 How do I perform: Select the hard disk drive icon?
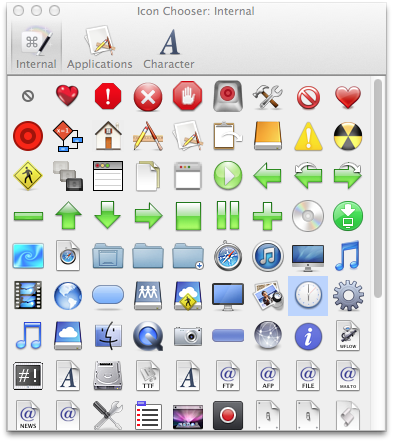[x=108, y=376]
